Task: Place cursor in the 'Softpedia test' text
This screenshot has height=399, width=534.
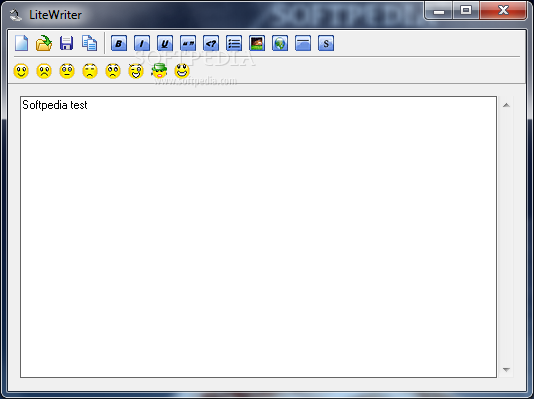Action: tap(55, 105)
